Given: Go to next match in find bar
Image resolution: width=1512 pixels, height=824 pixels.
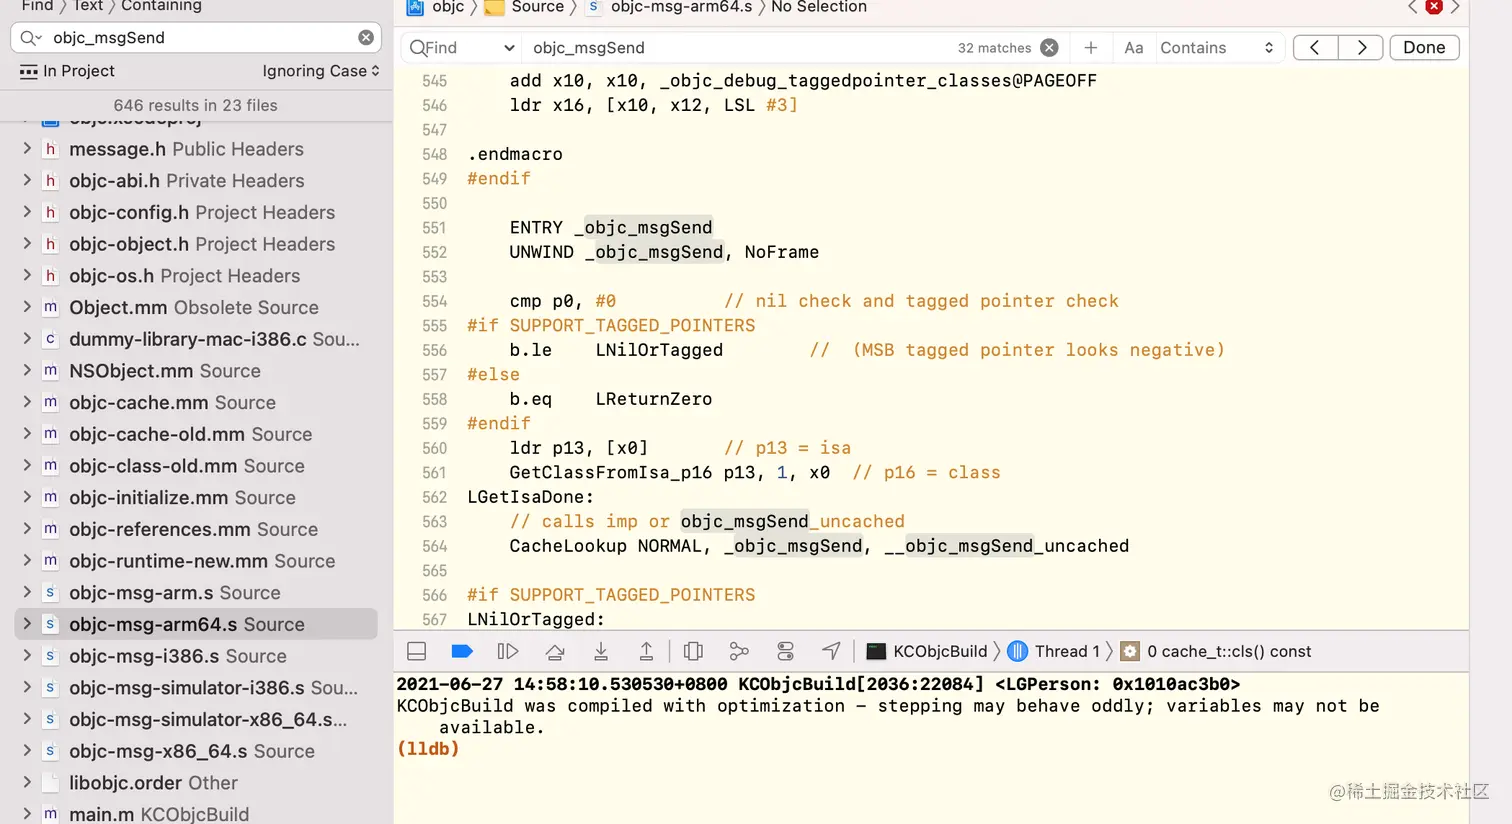Looking at the screenshot, I should point(1361,47).
